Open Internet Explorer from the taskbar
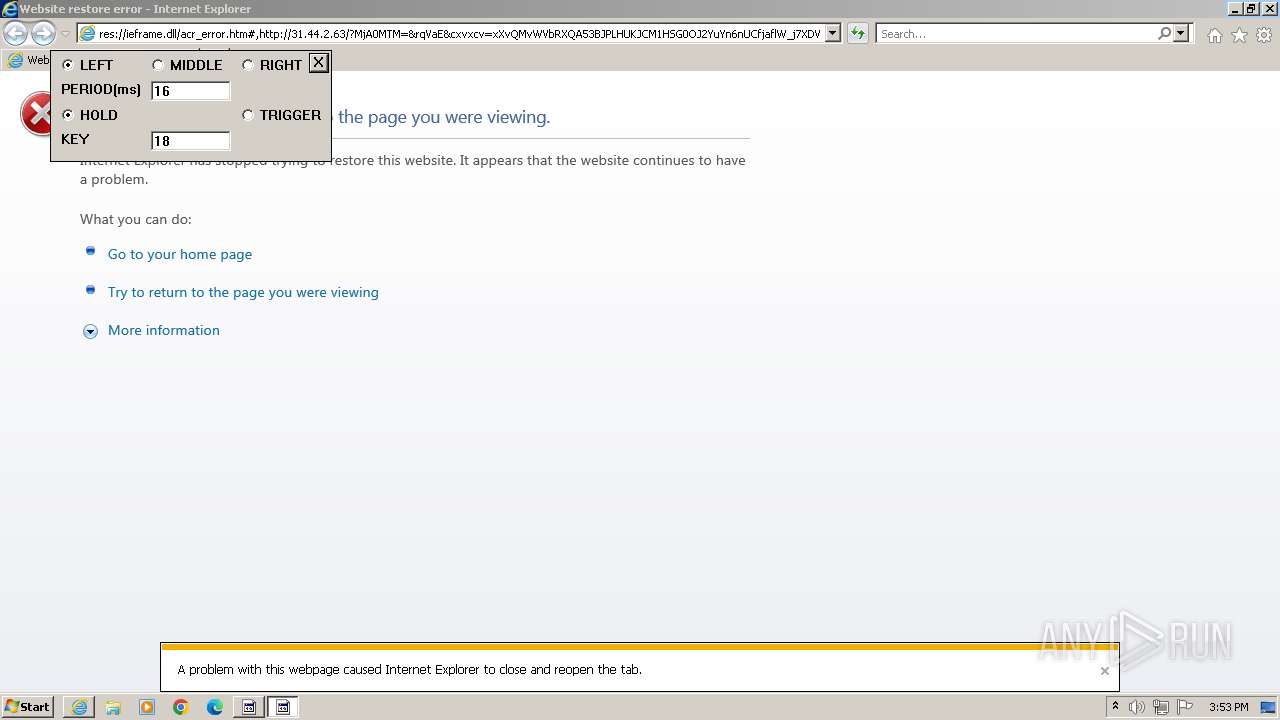 pyautogui.click(x=79, y=707)
